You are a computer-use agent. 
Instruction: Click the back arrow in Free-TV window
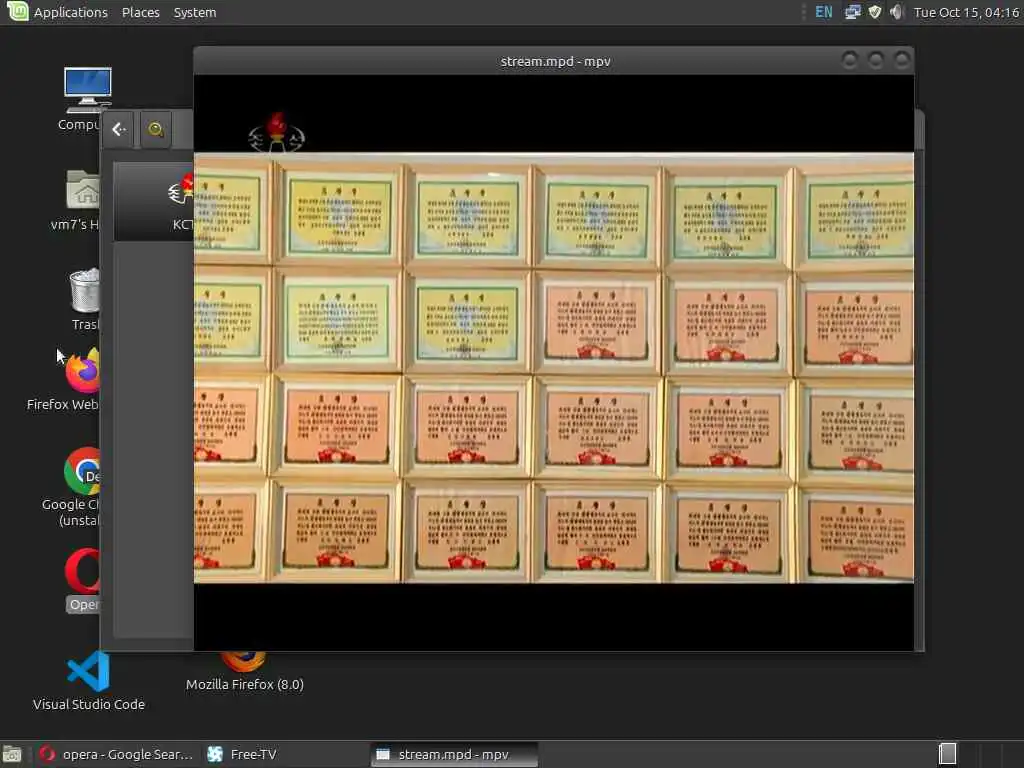(119, 129)
